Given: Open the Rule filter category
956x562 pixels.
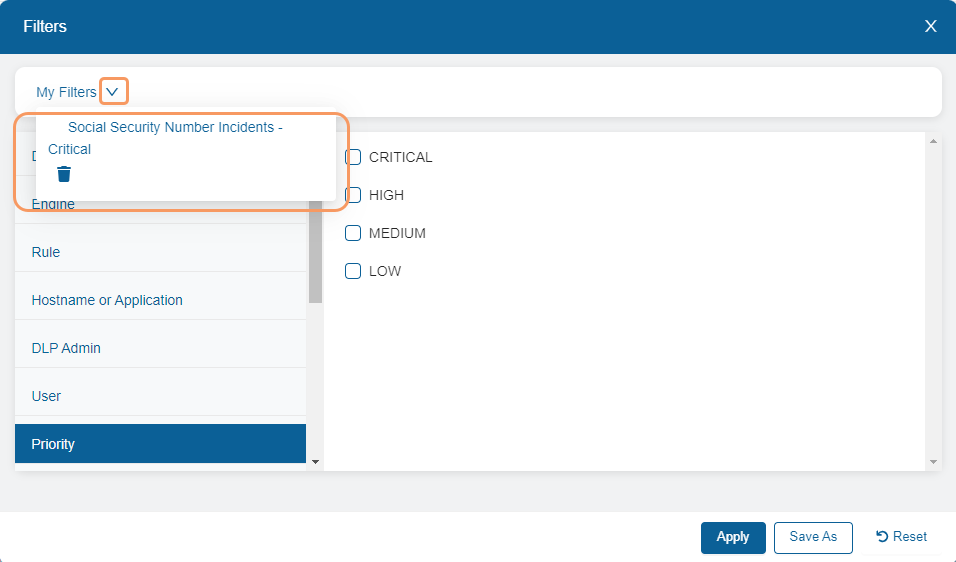Looking at the screenshot, I should point(46,252).
